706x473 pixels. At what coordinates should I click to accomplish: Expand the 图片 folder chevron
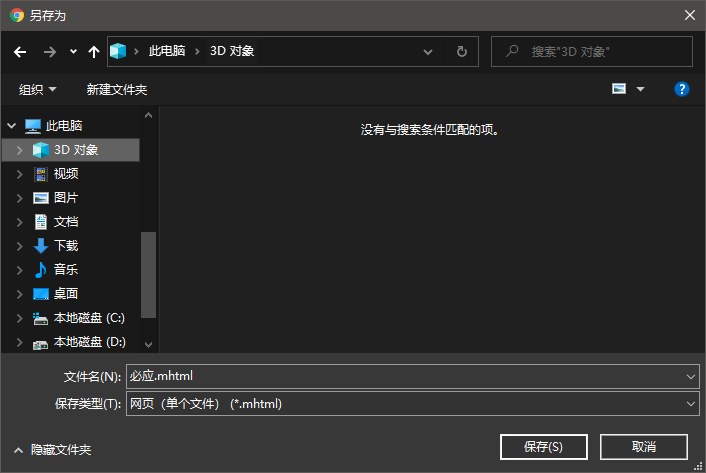tap(21, 198)
